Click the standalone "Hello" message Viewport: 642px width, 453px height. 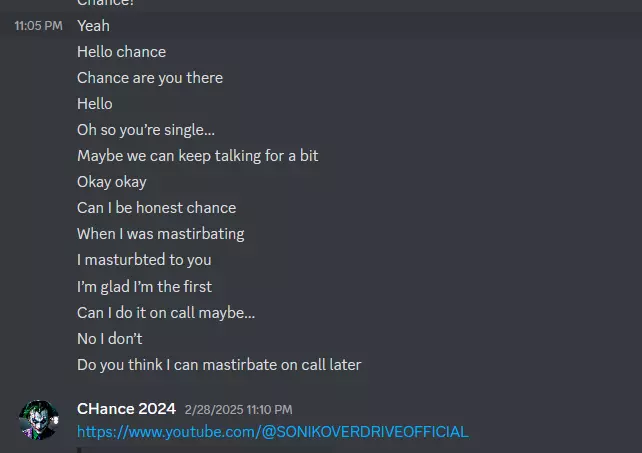pyautogui.click(x=95, y=104)
